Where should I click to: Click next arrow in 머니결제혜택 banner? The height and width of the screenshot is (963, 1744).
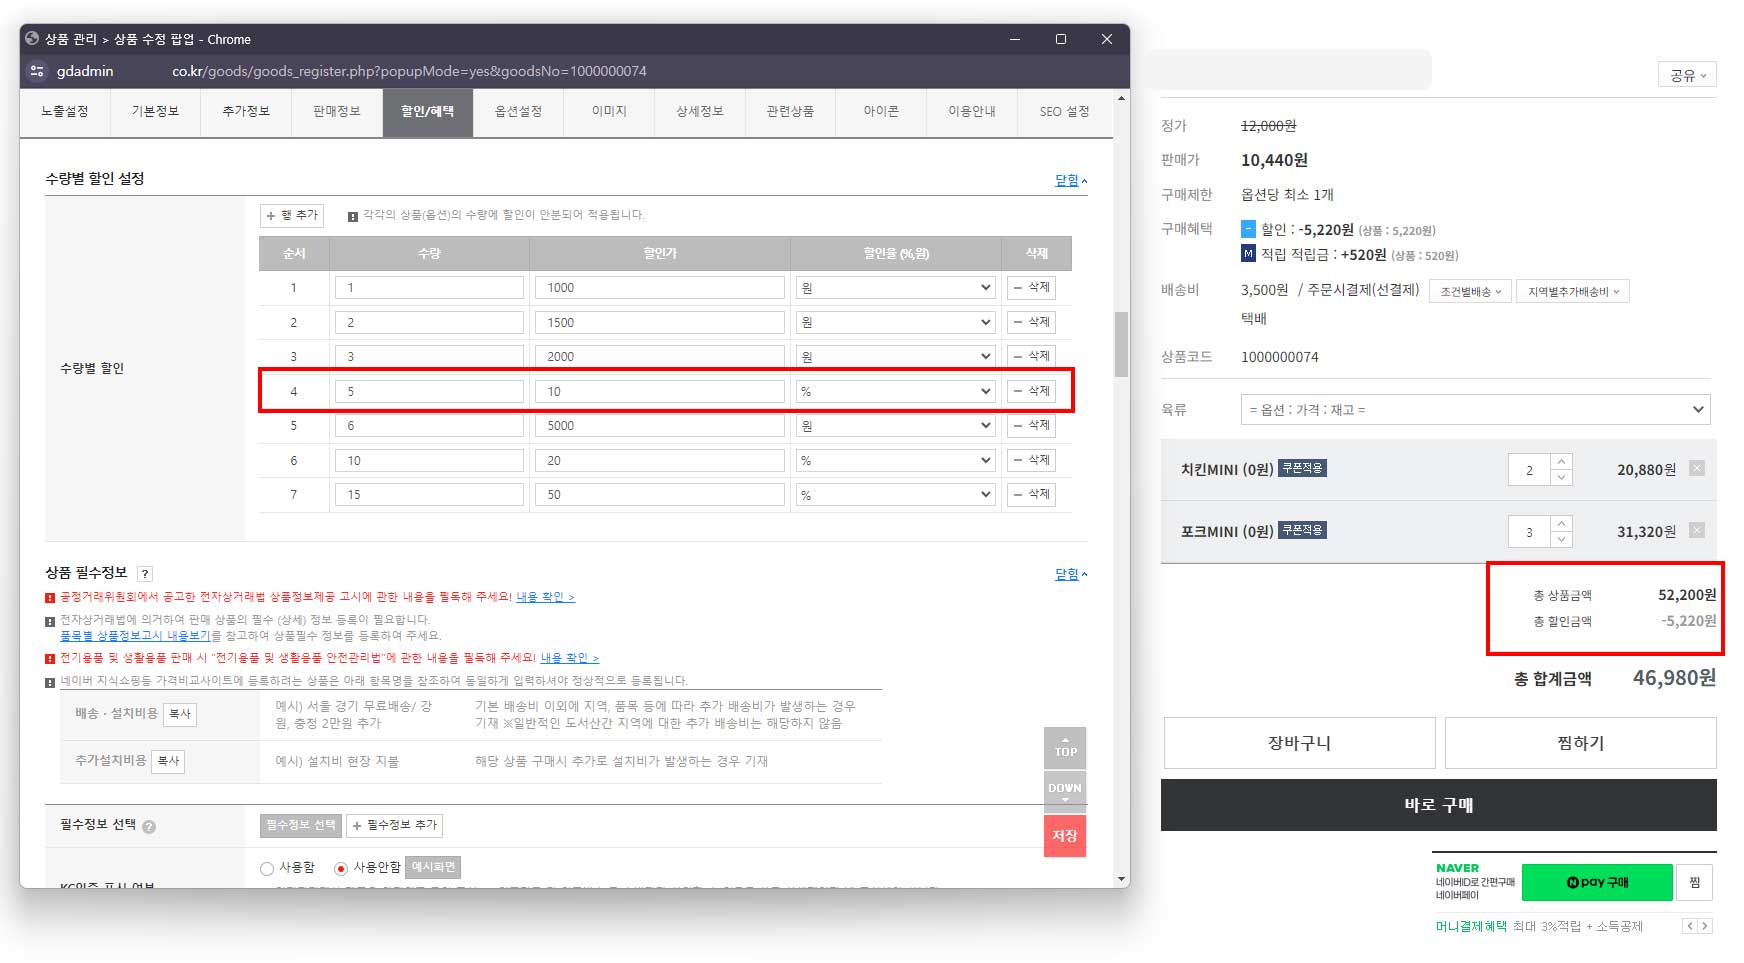tap(1705, 926)
